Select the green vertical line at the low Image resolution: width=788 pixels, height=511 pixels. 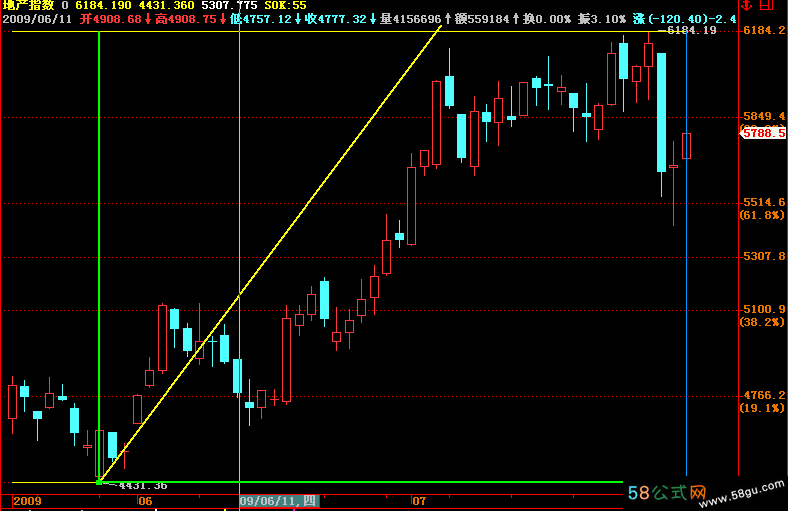[99, 256]
